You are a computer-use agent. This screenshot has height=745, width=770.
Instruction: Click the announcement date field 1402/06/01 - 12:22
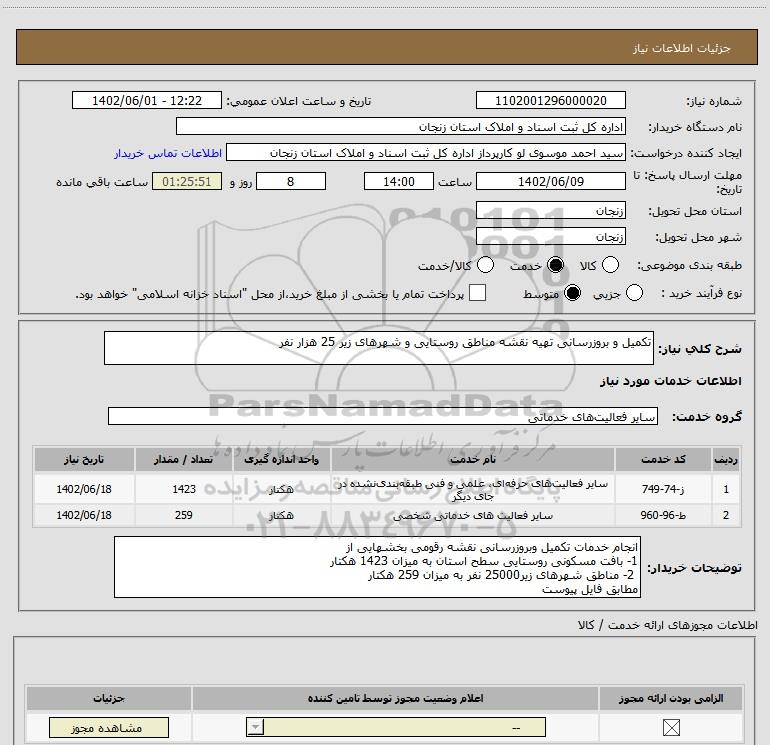[147, 100]
